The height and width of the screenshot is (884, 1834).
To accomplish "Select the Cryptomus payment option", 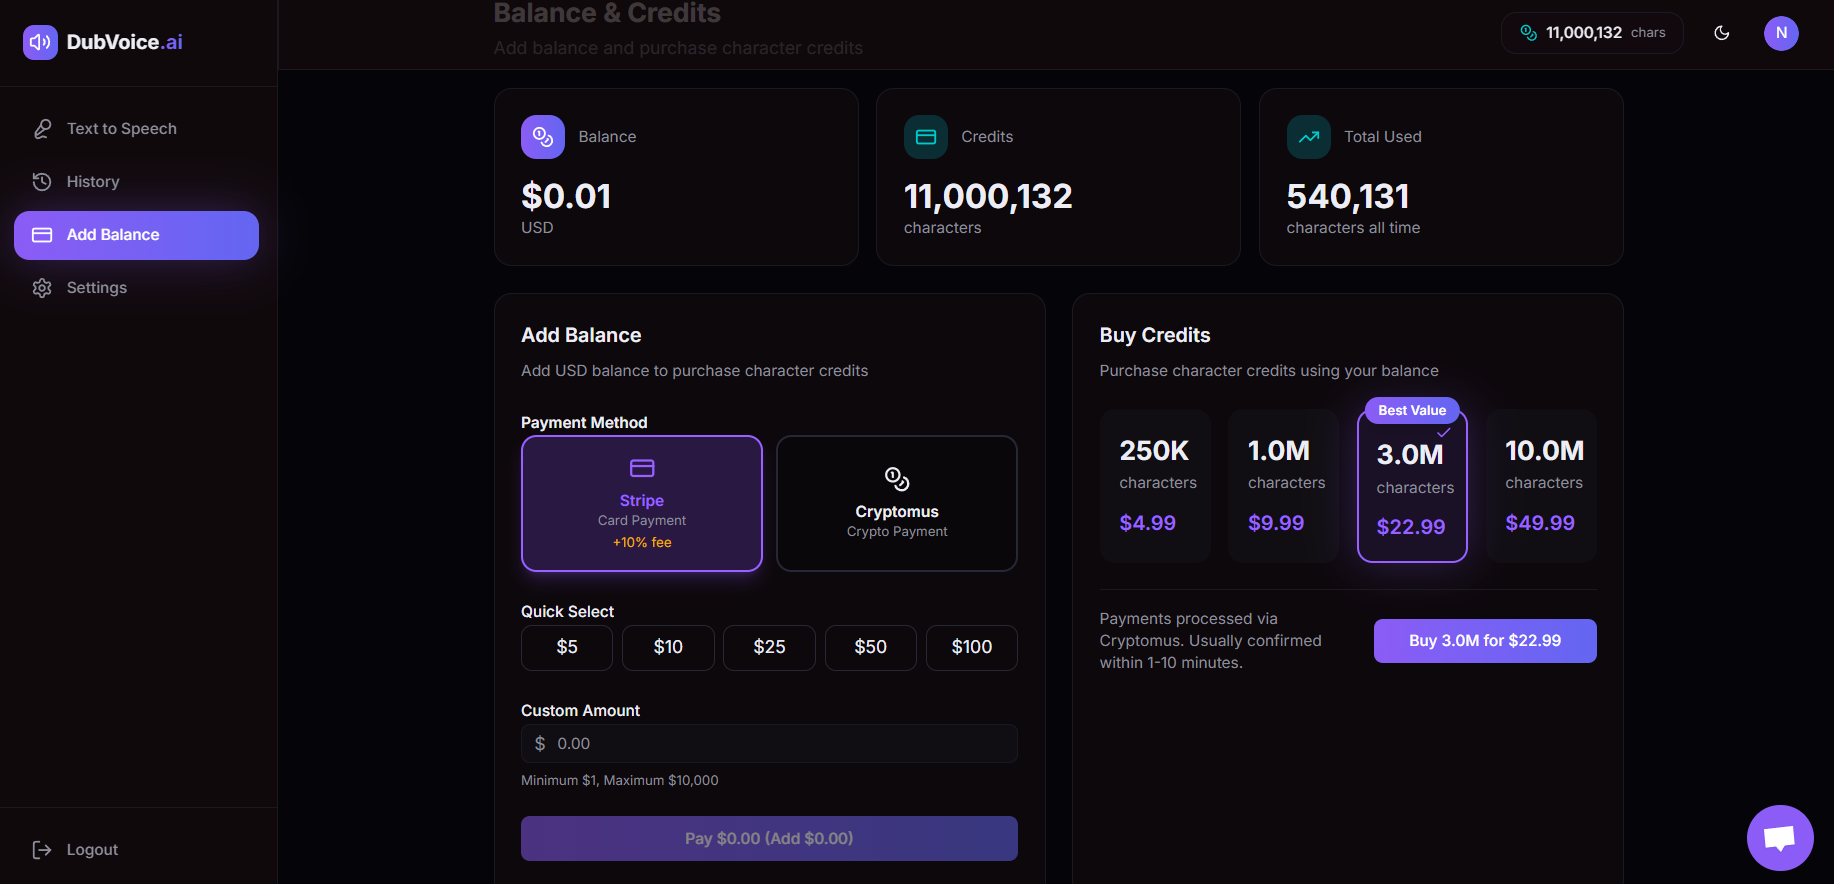I will 895,503.
